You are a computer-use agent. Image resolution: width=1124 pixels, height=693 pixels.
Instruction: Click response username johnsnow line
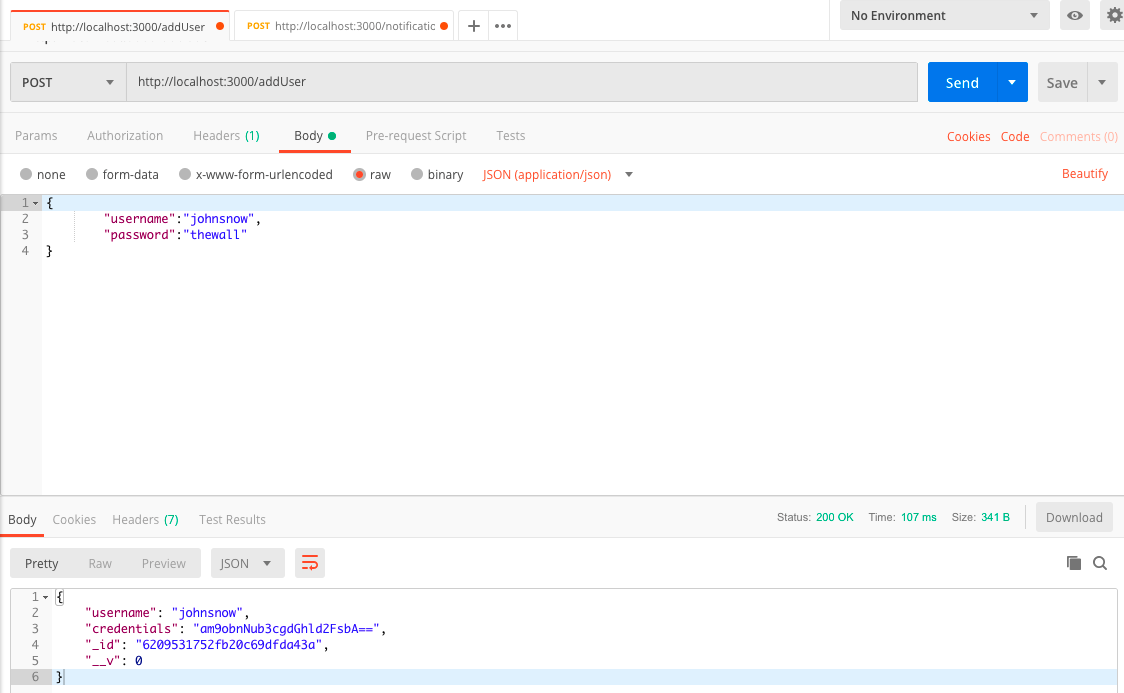tap(167, 613)
